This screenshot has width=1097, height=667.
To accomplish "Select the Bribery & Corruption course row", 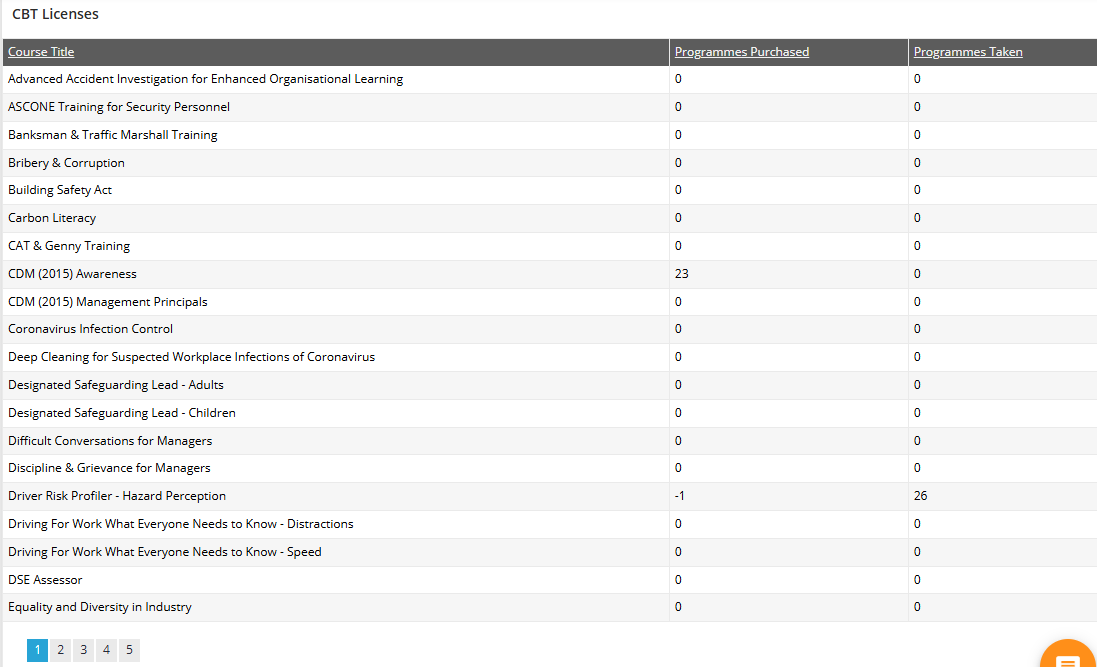I will [x=66, y=163].
